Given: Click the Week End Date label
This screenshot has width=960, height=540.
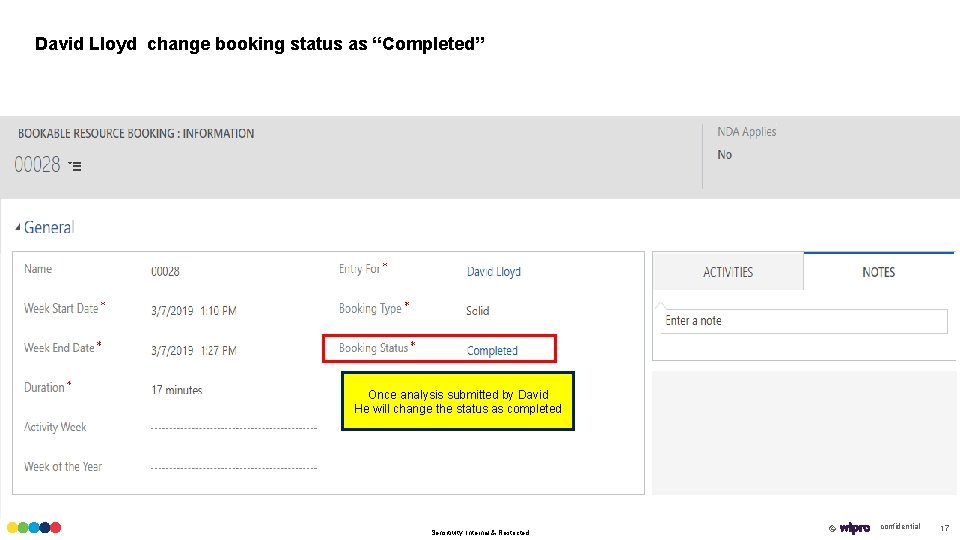Looking at the screenshot, I should click(x=59, y=348).
